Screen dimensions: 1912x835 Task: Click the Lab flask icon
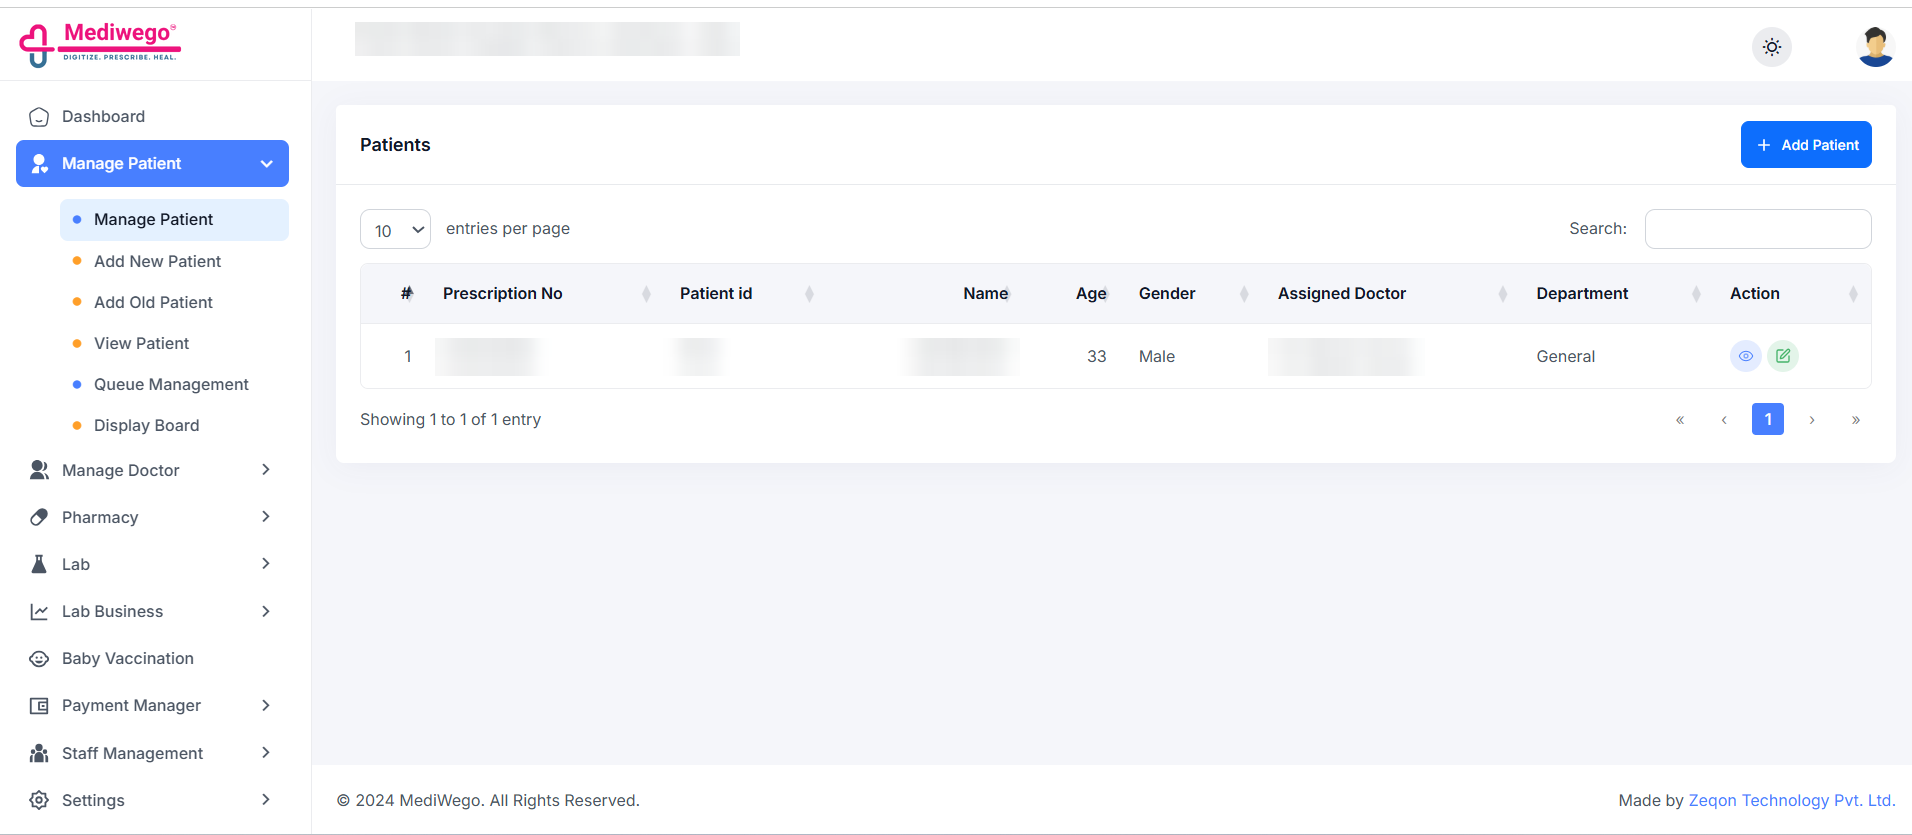click(39, 564)
